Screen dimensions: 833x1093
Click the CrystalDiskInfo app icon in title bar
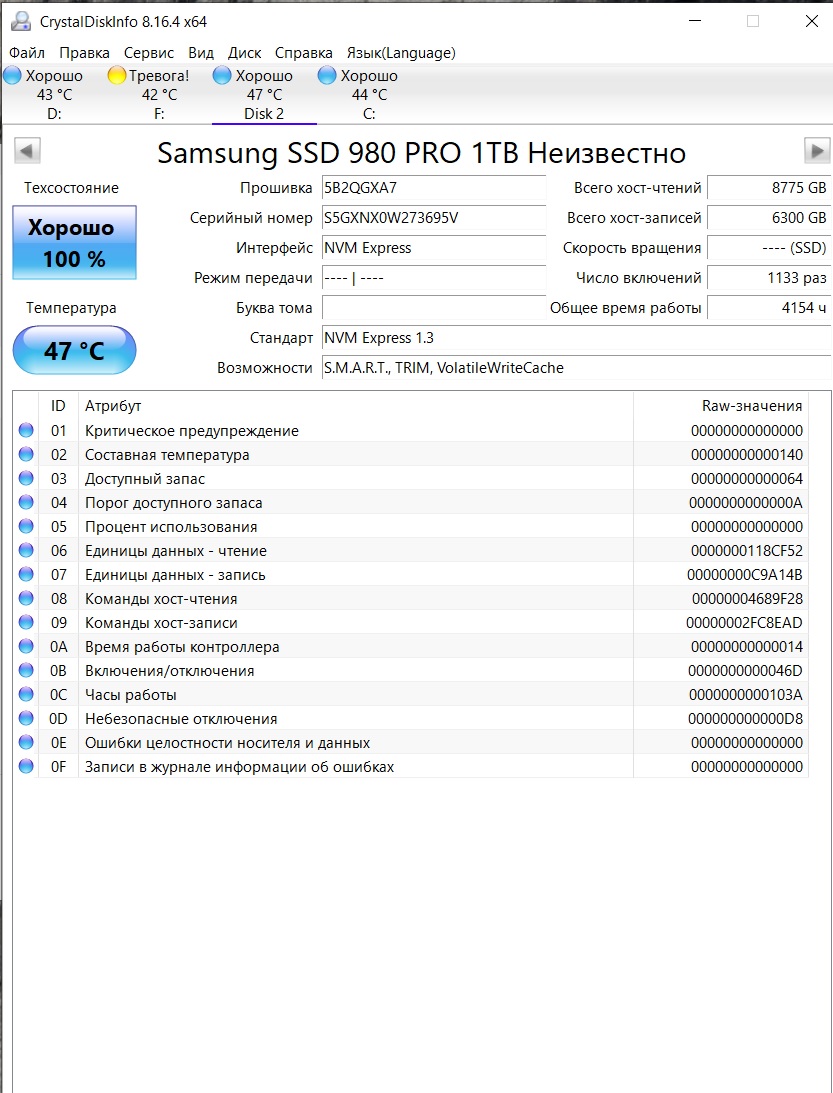20,22
